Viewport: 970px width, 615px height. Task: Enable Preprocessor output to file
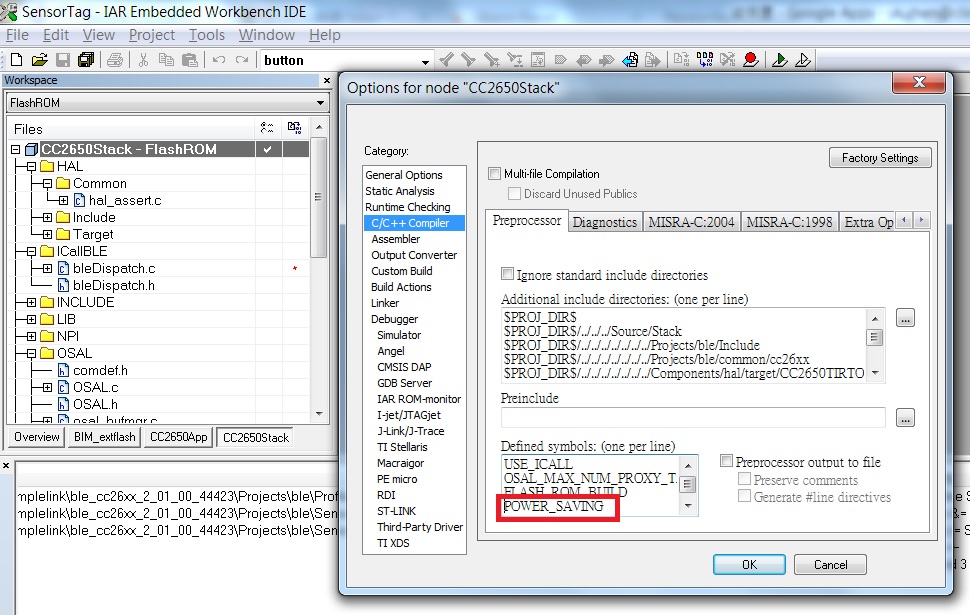pyautogui.click(x=726, y=461)
